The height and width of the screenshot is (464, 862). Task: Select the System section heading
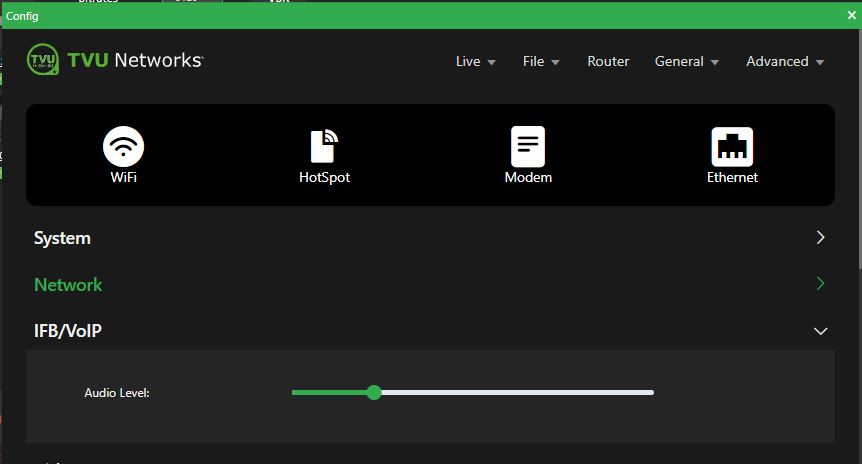[x=62, y=238]
